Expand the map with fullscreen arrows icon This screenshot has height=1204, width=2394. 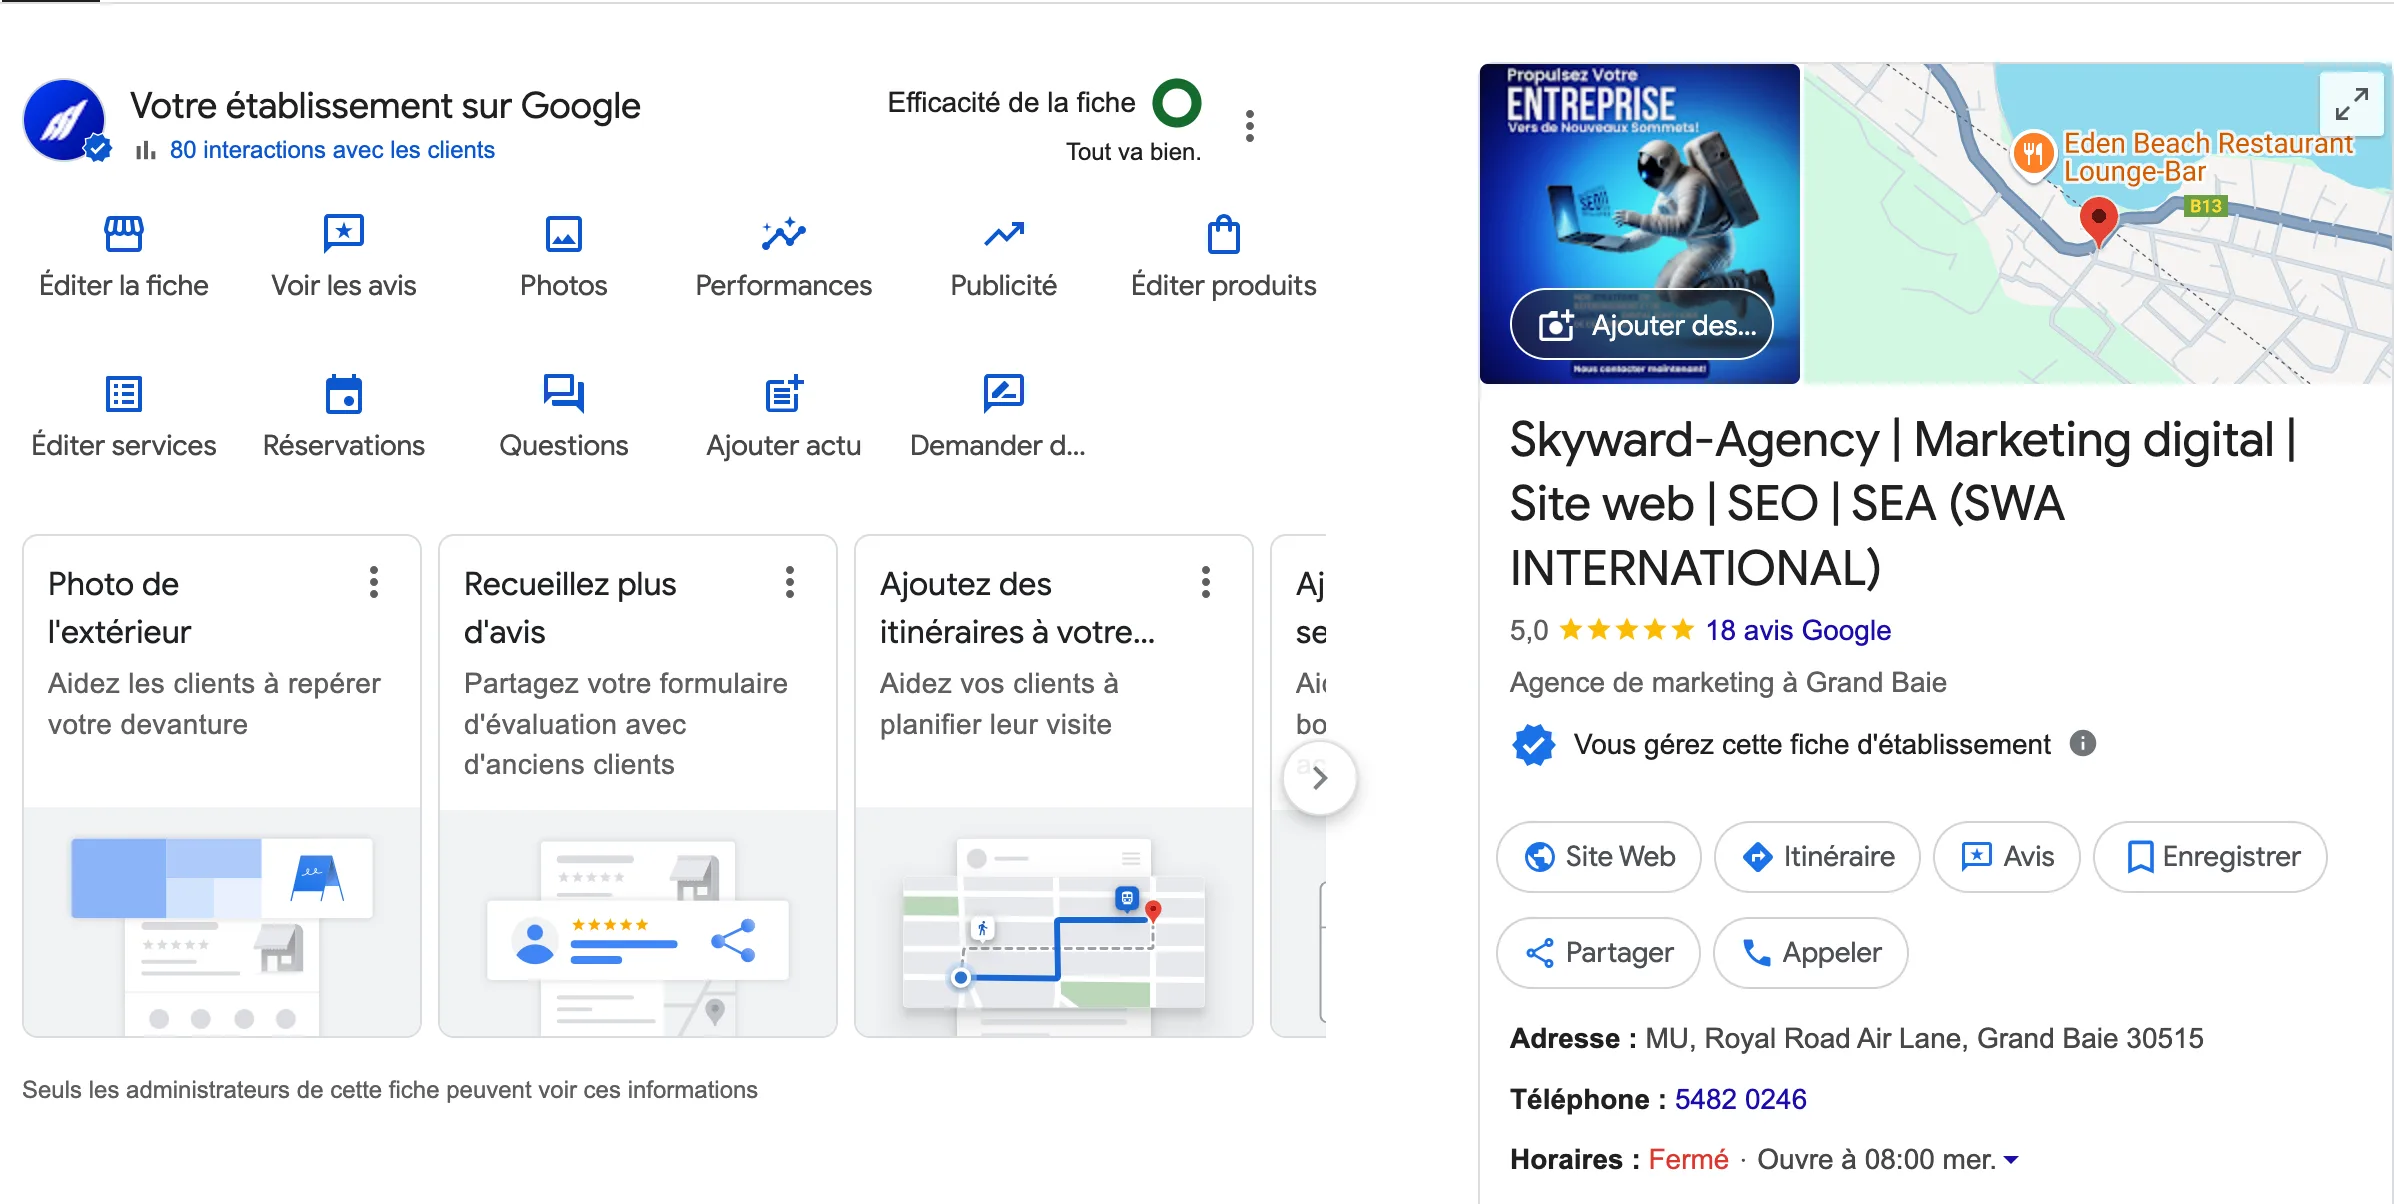pos(2351,104)
